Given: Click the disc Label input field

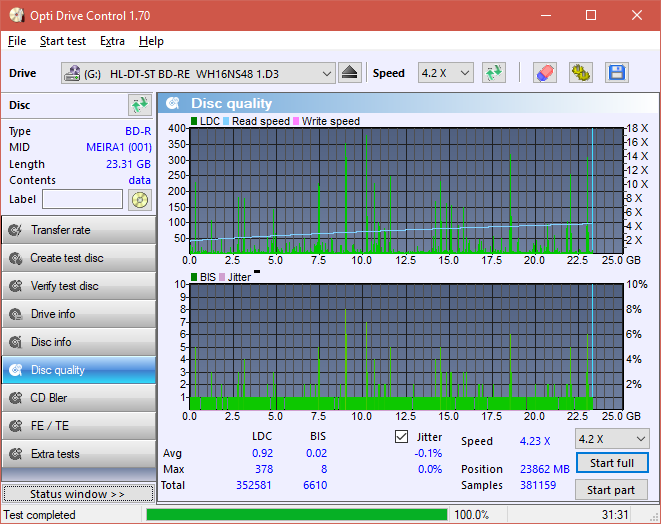Looking at the screenshot, I should 82,199.
